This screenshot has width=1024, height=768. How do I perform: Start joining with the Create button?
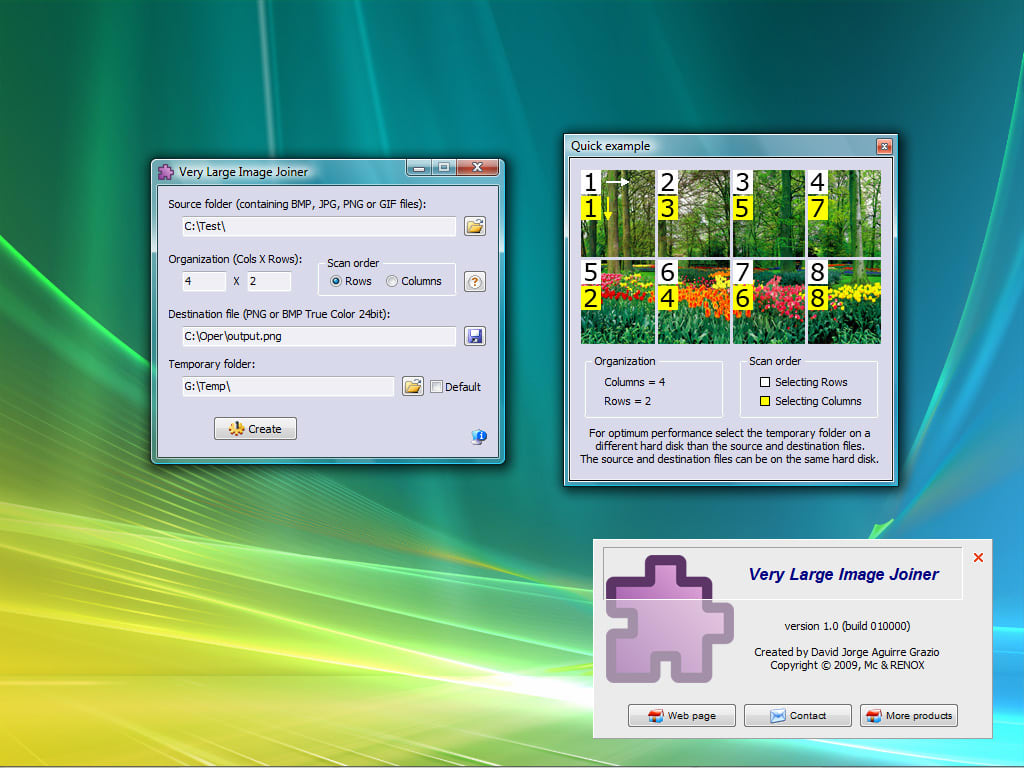click(x=255, y=428)
